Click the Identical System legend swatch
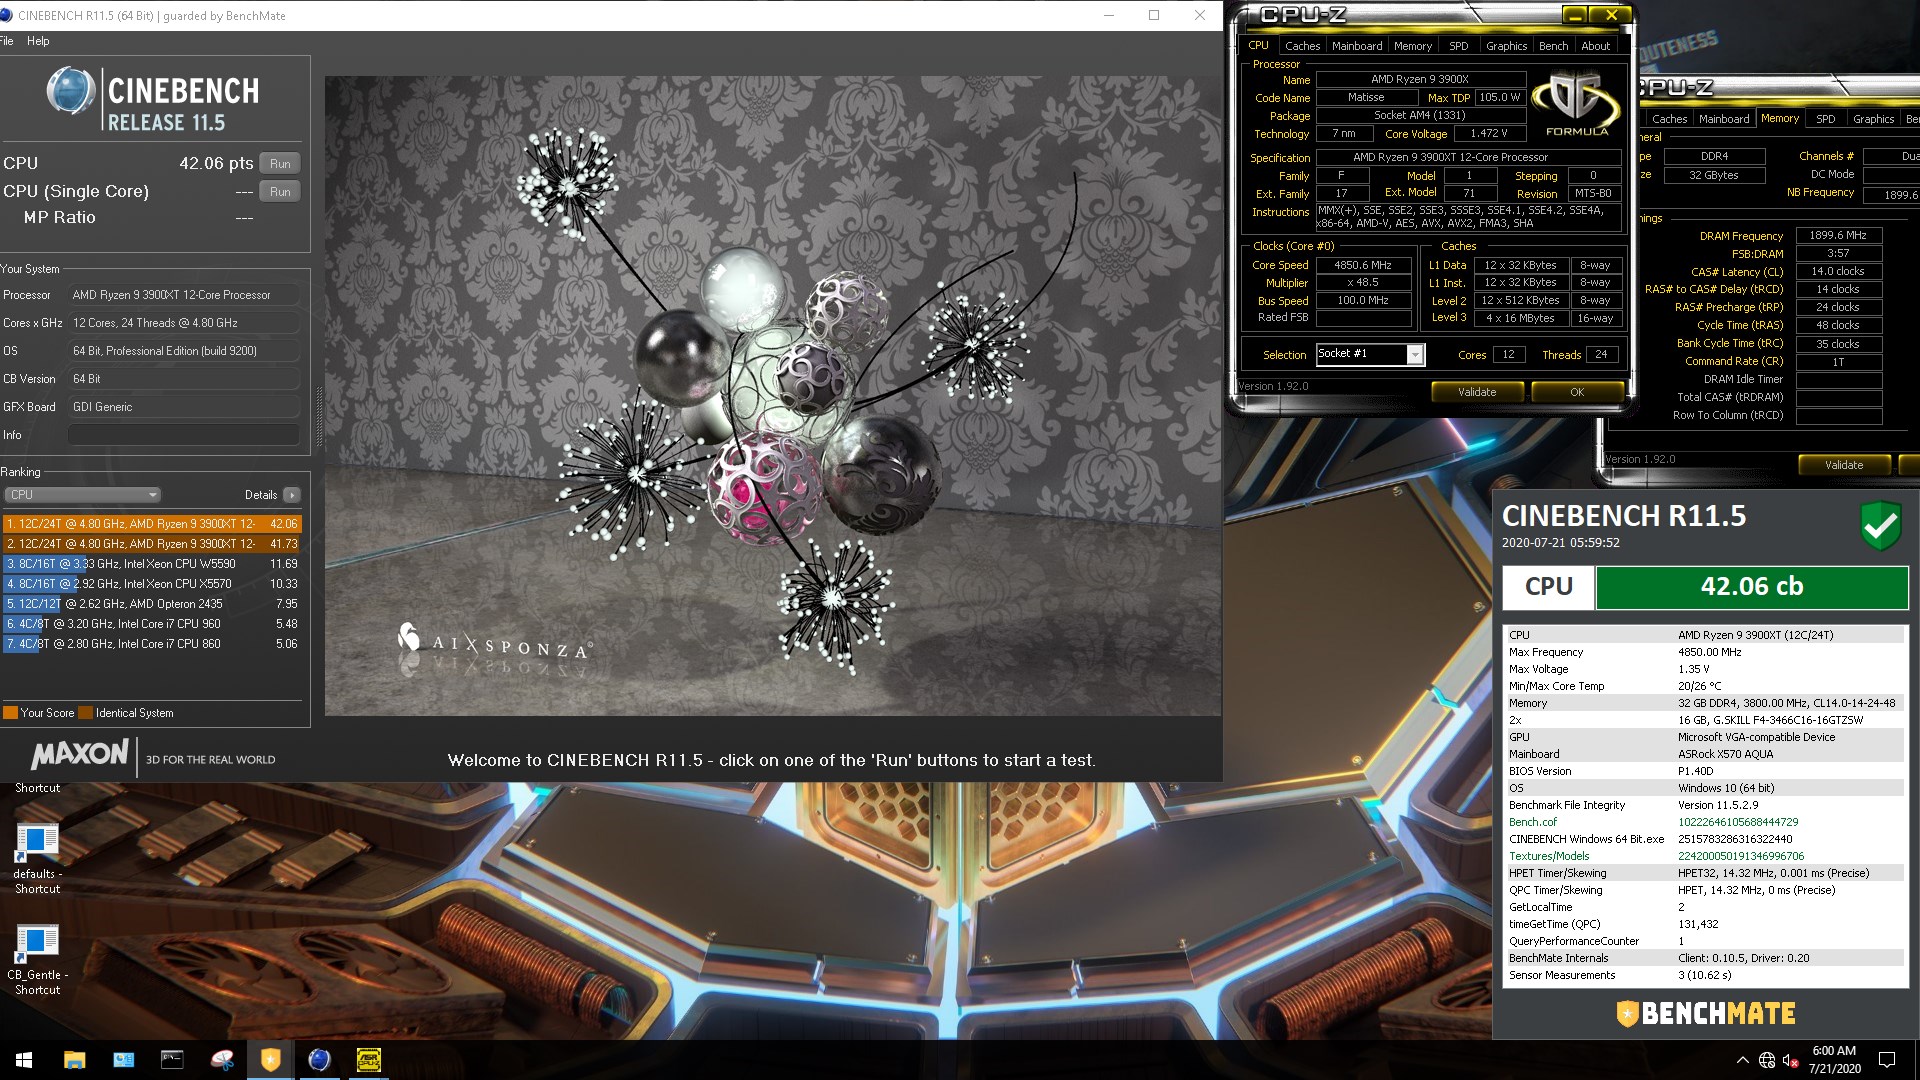Viewport: 1920px width, 1080px height. (86, 713)
